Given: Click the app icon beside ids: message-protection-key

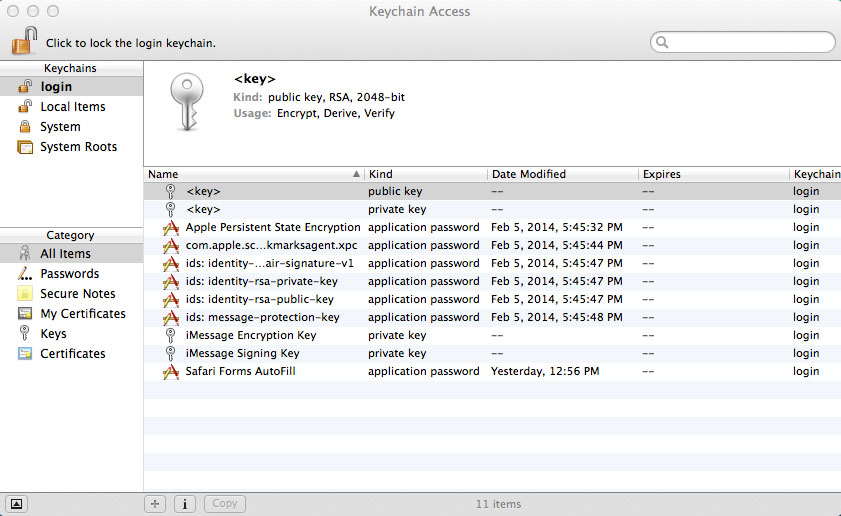Looking at the screenshot, I should click(171, 318).
